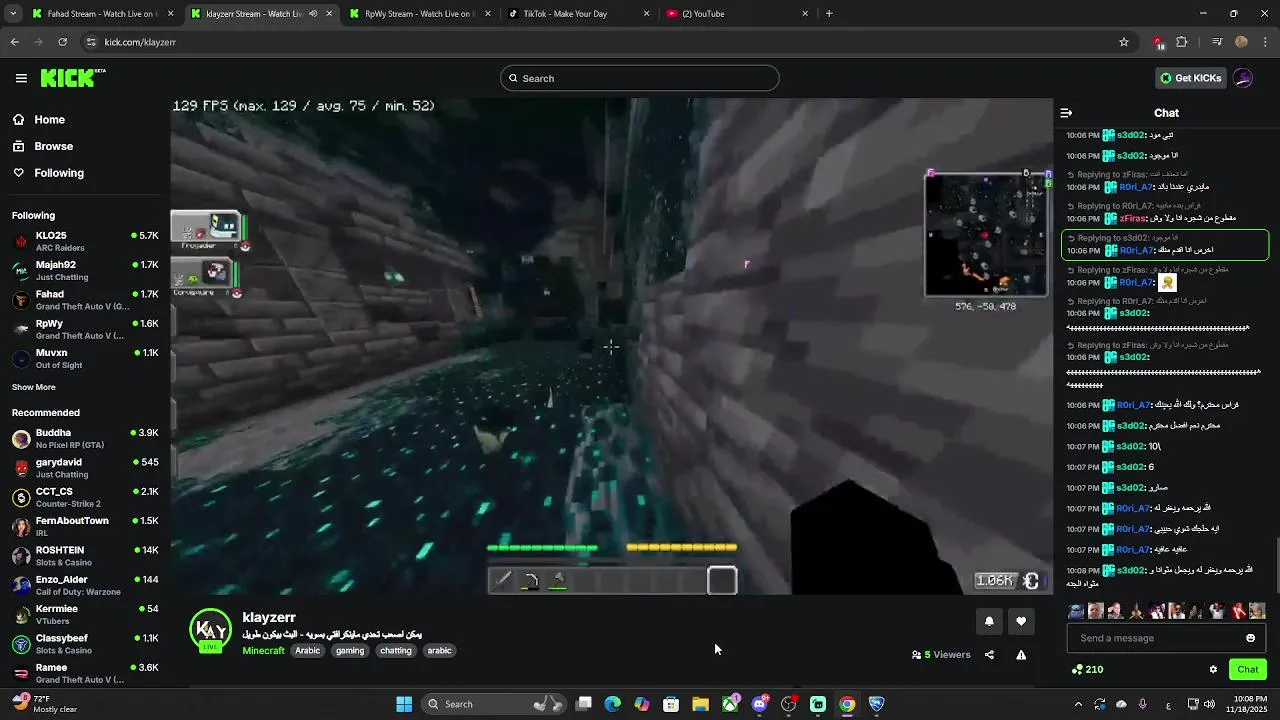Click the green Chat send button
Viewport: 1280px width, 720px height.
[1247, 670]
